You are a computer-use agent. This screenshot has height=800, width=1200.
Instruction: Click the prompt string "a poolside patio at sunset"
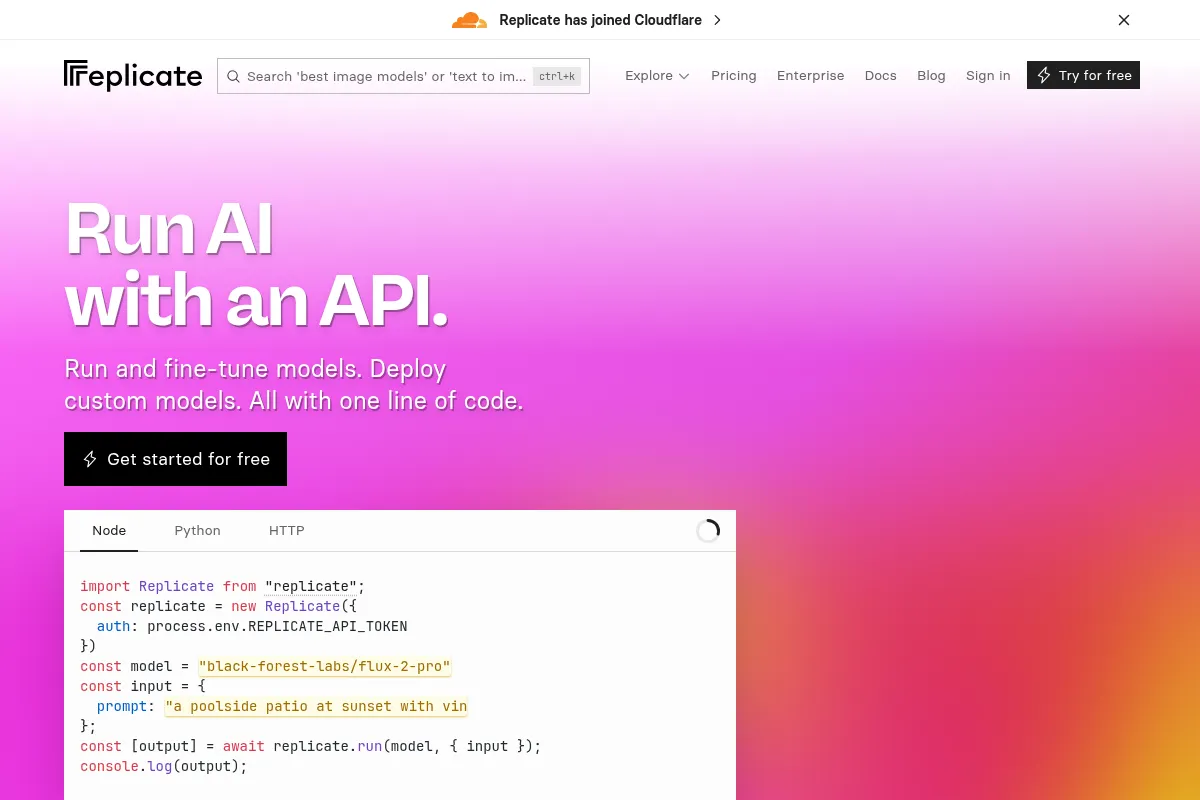click(x=316, y=706)
